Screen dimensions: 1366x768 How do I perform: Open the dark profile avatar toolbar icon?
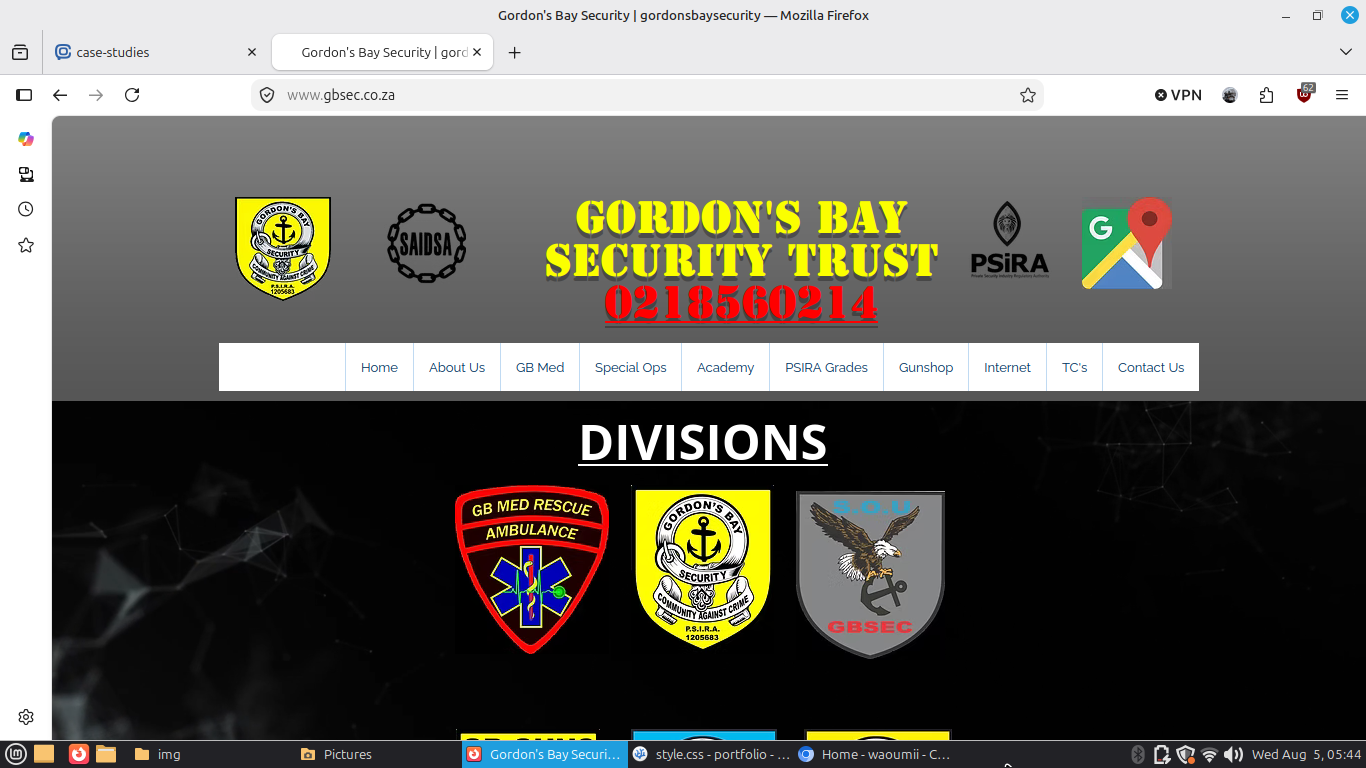(x=1230, y=95)
